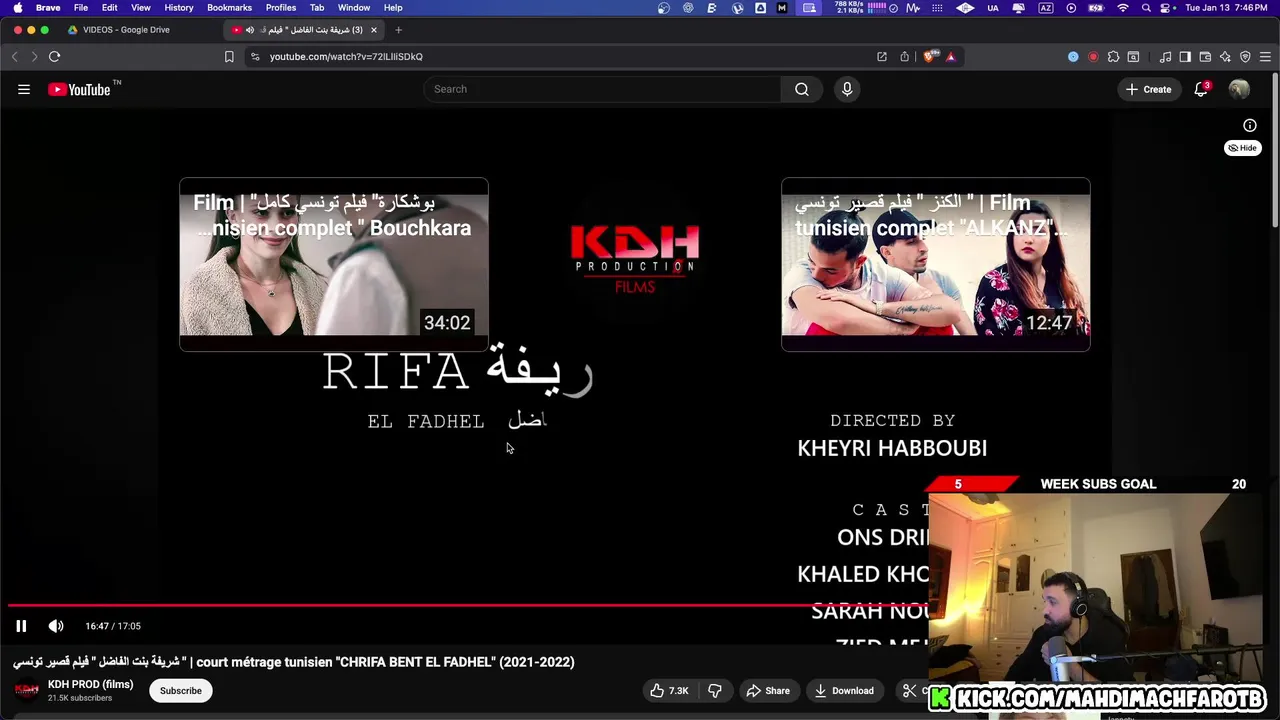Mute the video volume
Viewport: 1280px width, 720px height.
(x=56, y=626)
